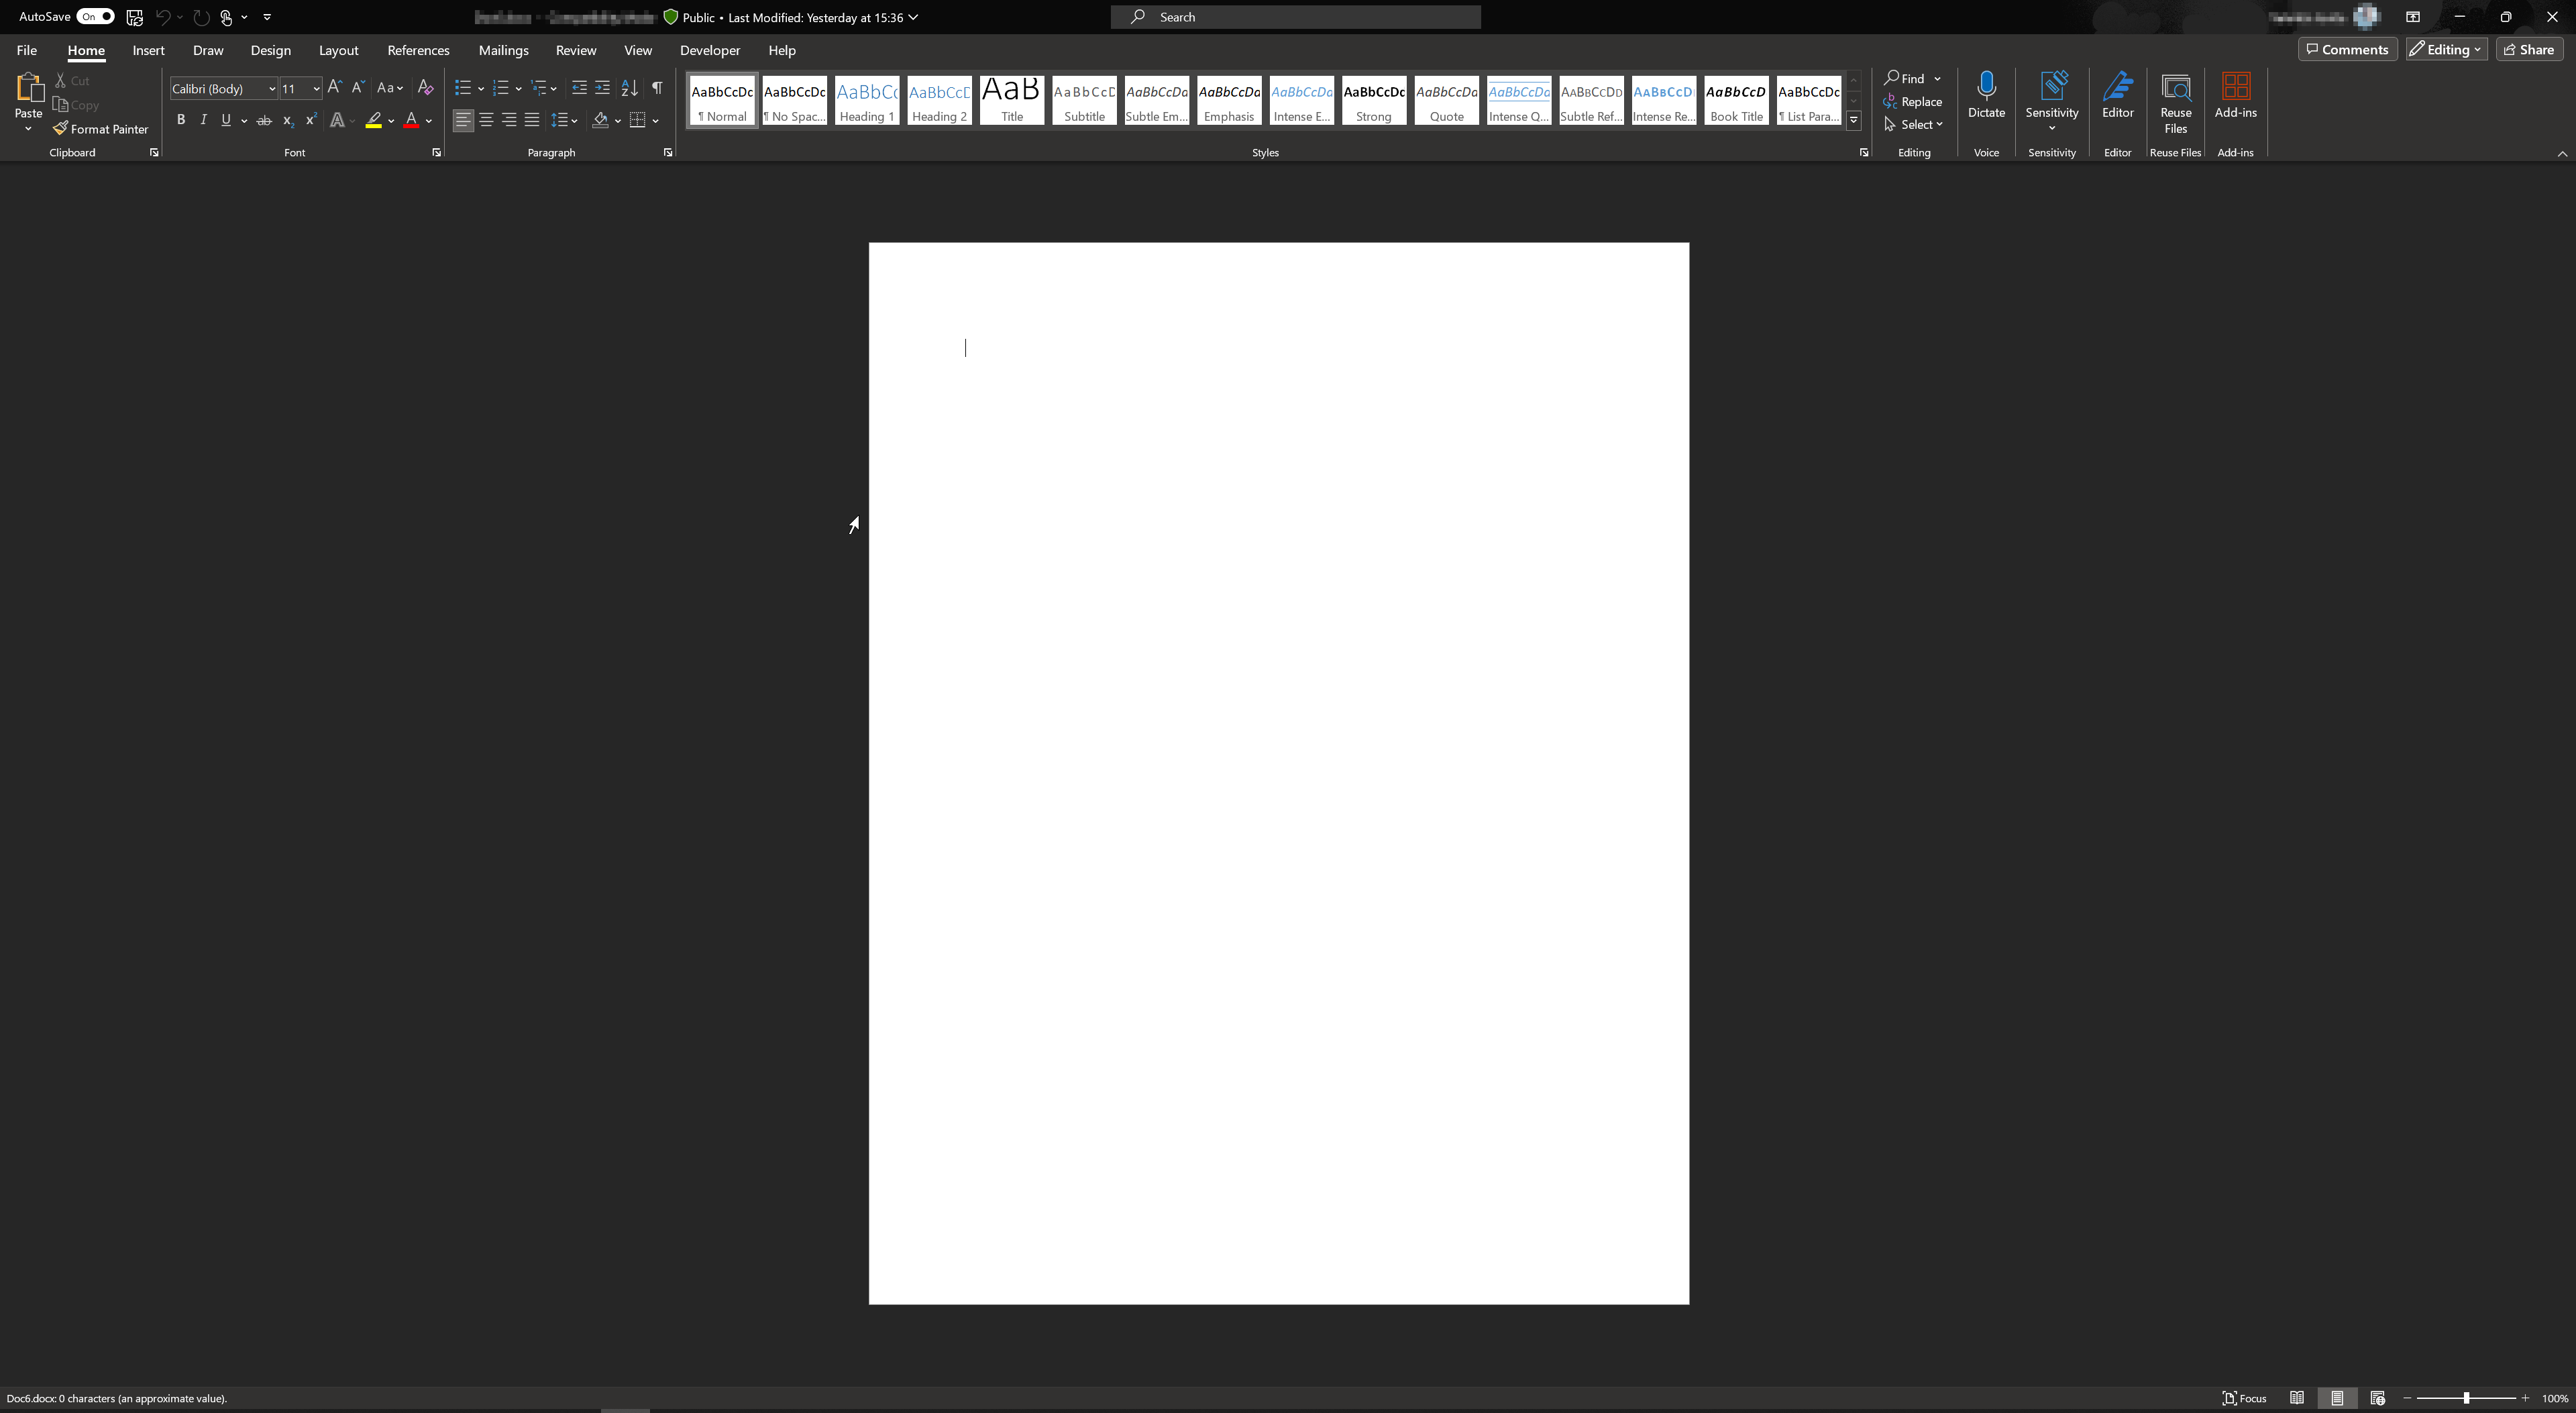Toggle the Show/Hide paragraph marks icon
This screenshot has height=1413, width=2576.
(x=657, y=88)
